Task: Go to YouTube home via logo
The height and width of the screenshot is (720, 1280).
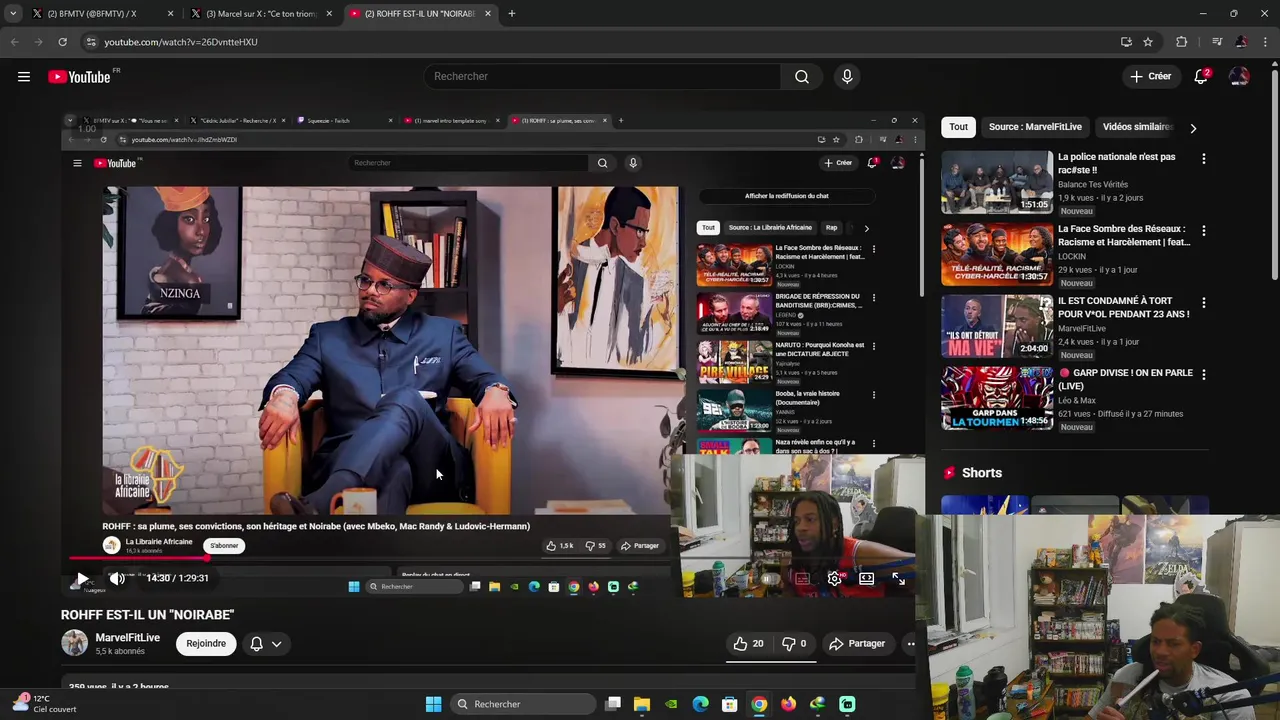Action: [x=79, y=77]
